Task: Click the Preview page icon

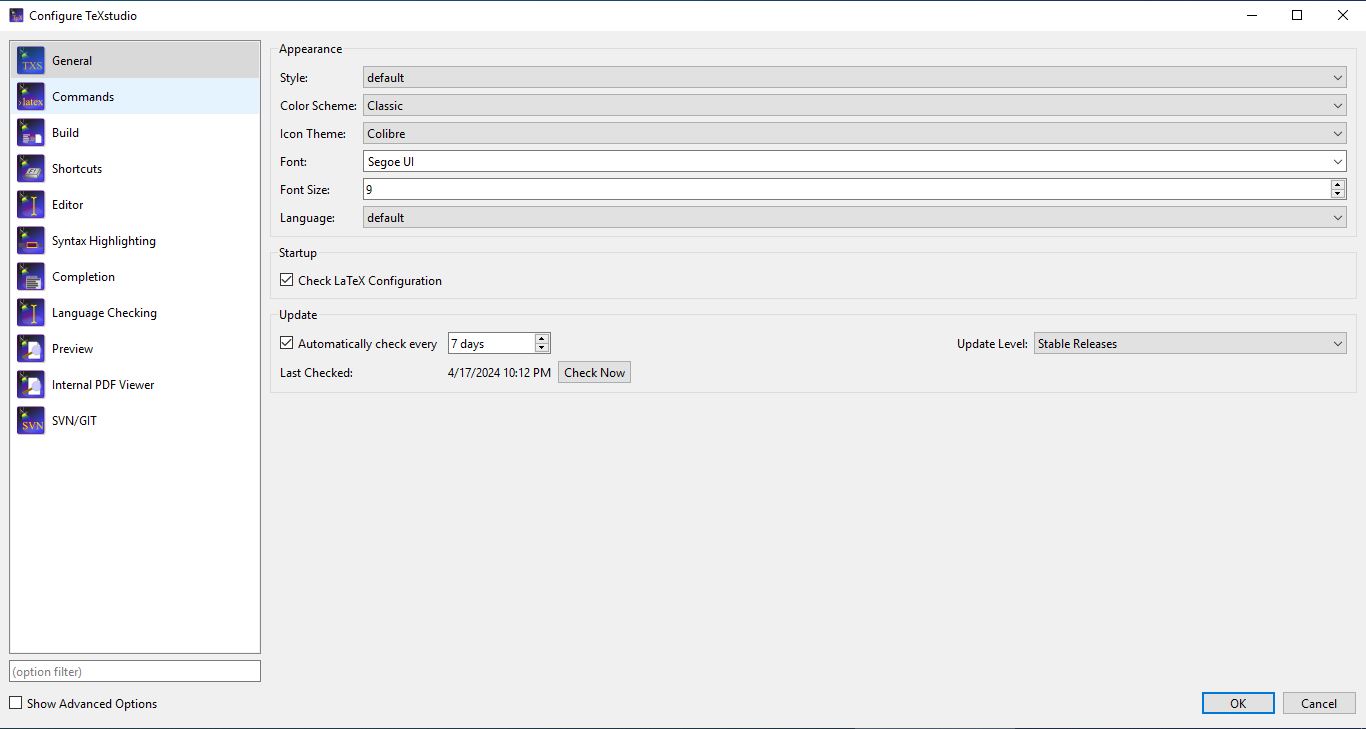Action: pos(31,349)
